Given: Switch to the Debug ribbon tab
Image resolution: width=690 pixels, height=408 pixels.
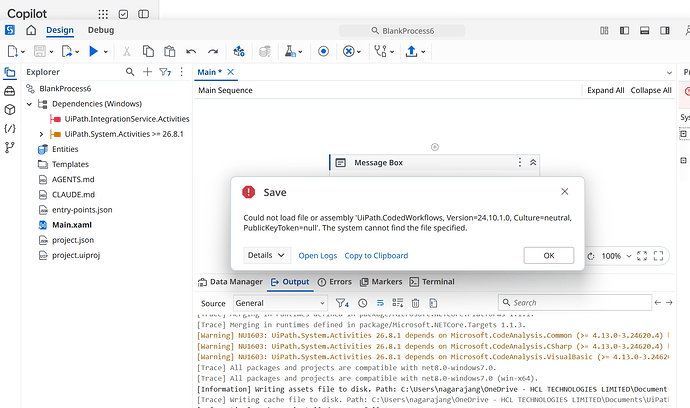Looking at the screenshot, I should [x=101, y=30].
